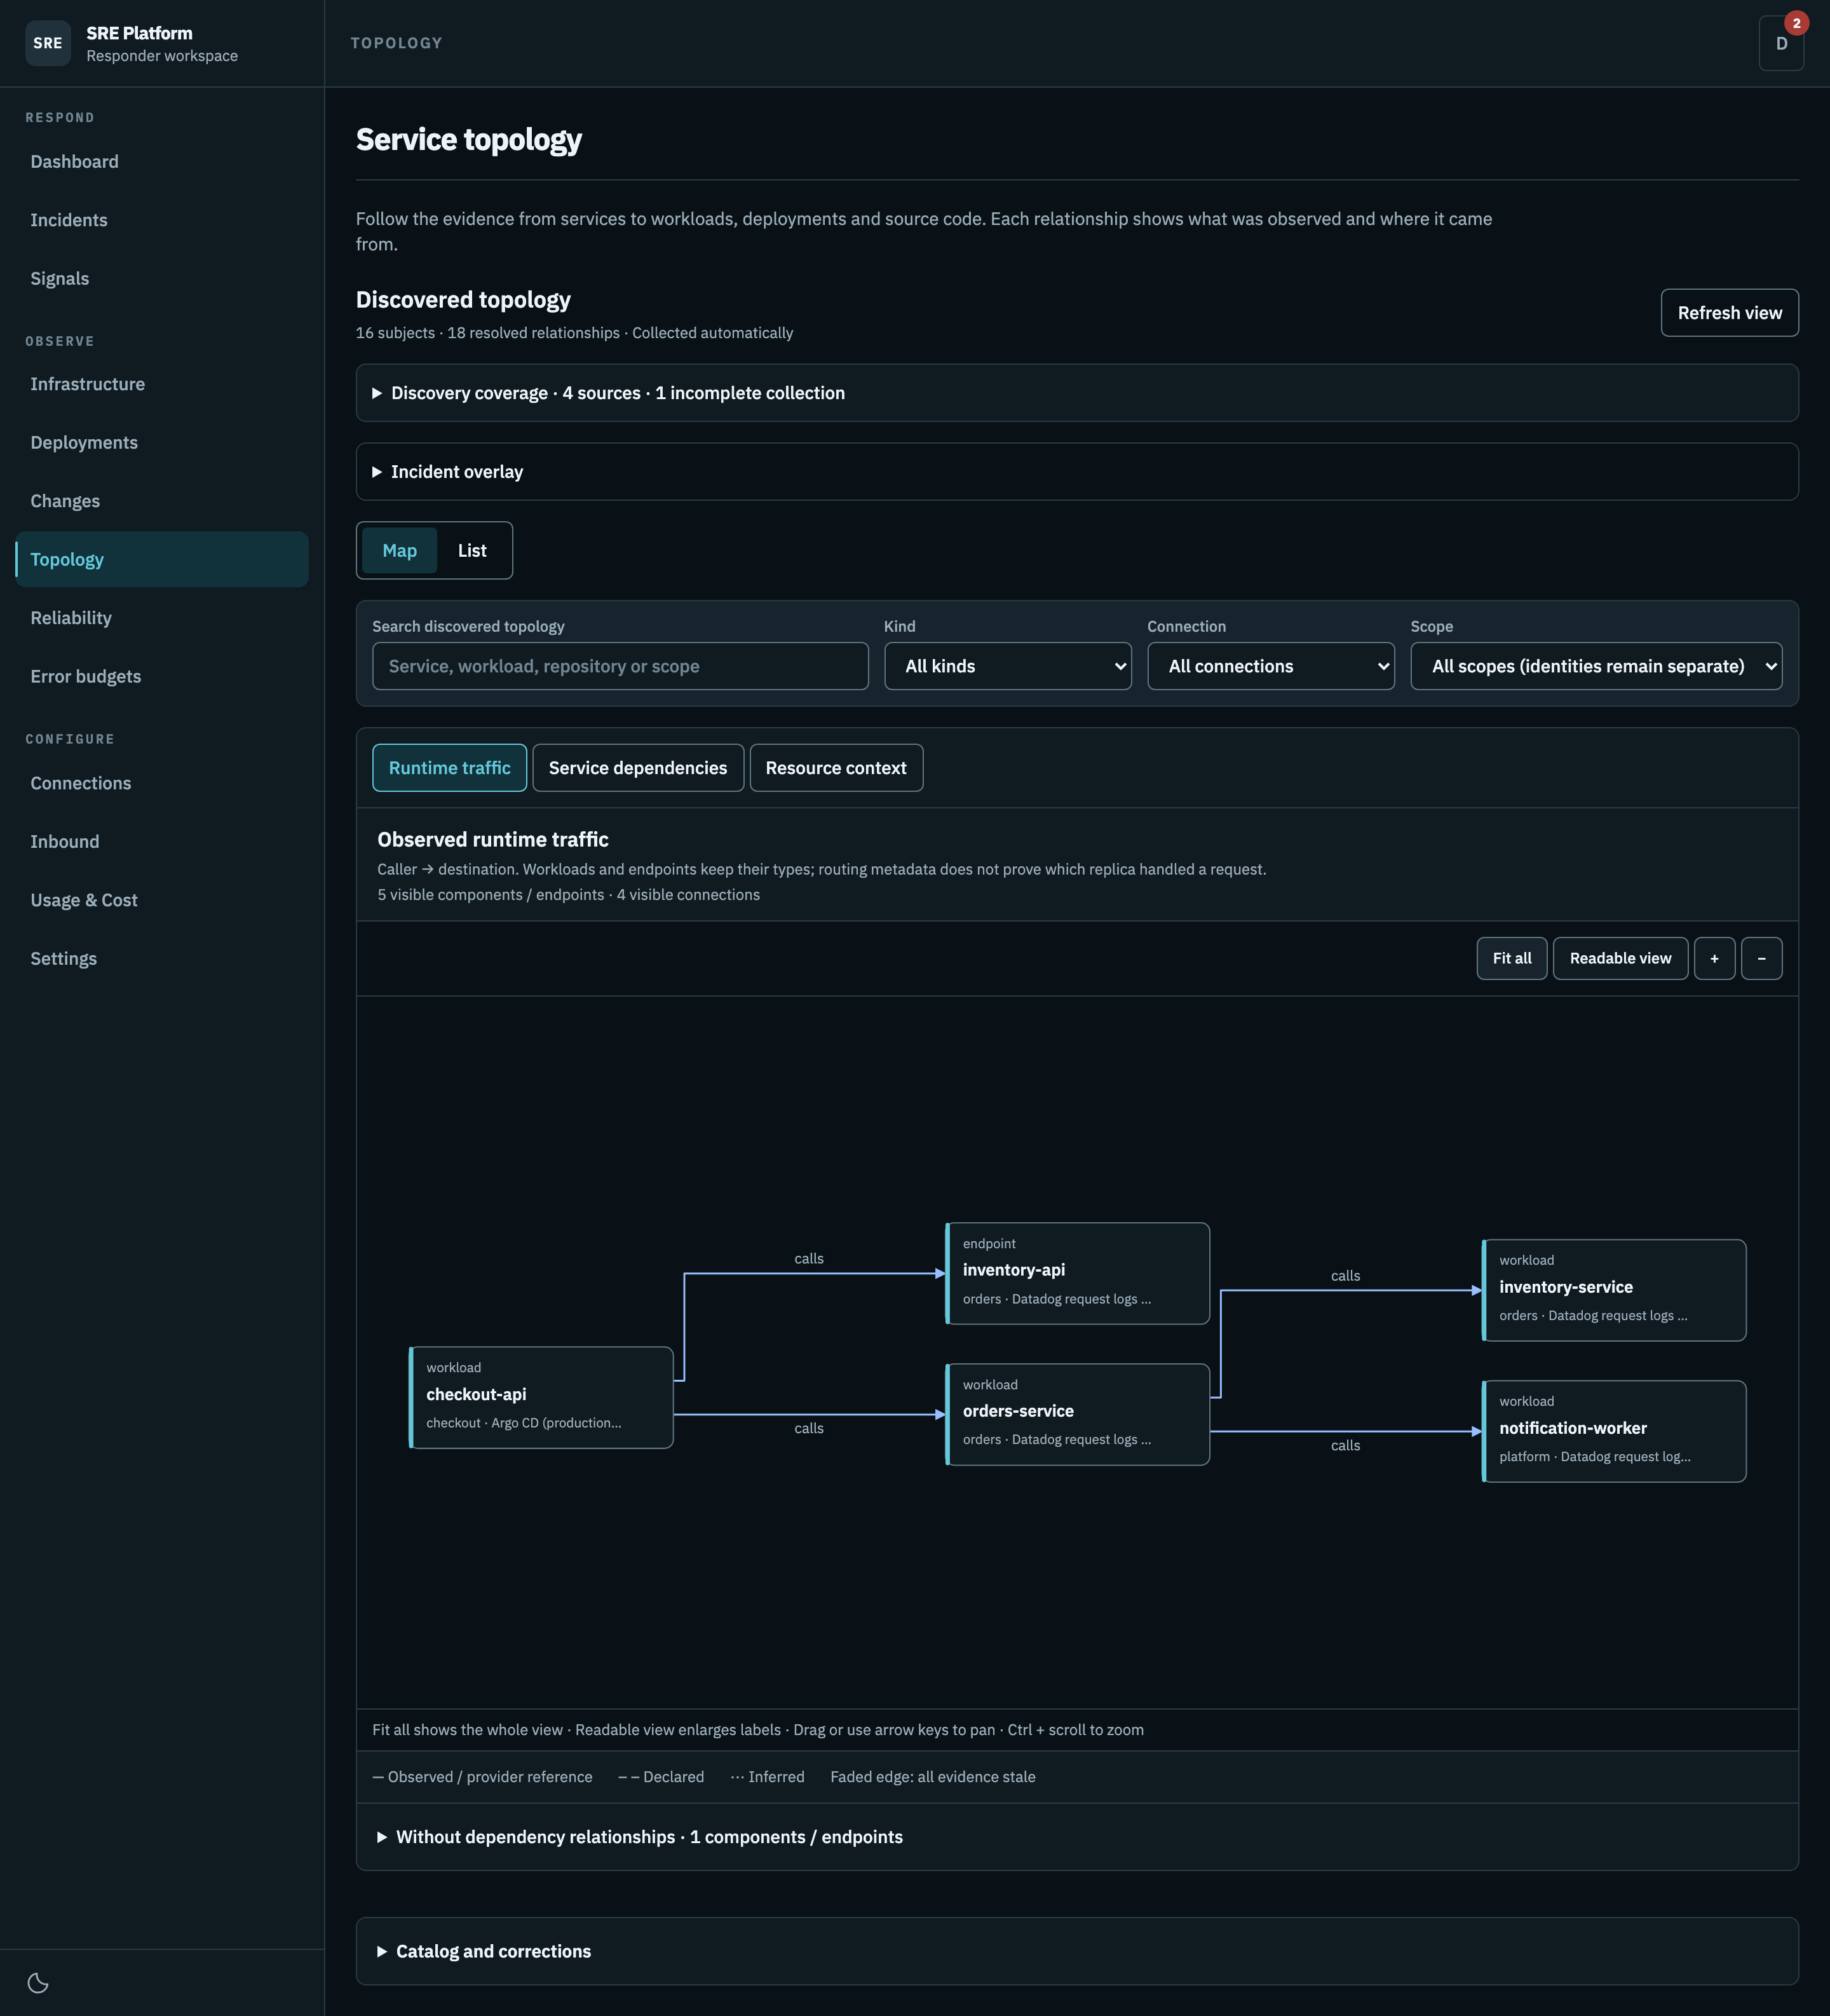Viewport: 1830px width, 2016px height.
Task: Go to Infrastructure page
Action: 162,384
